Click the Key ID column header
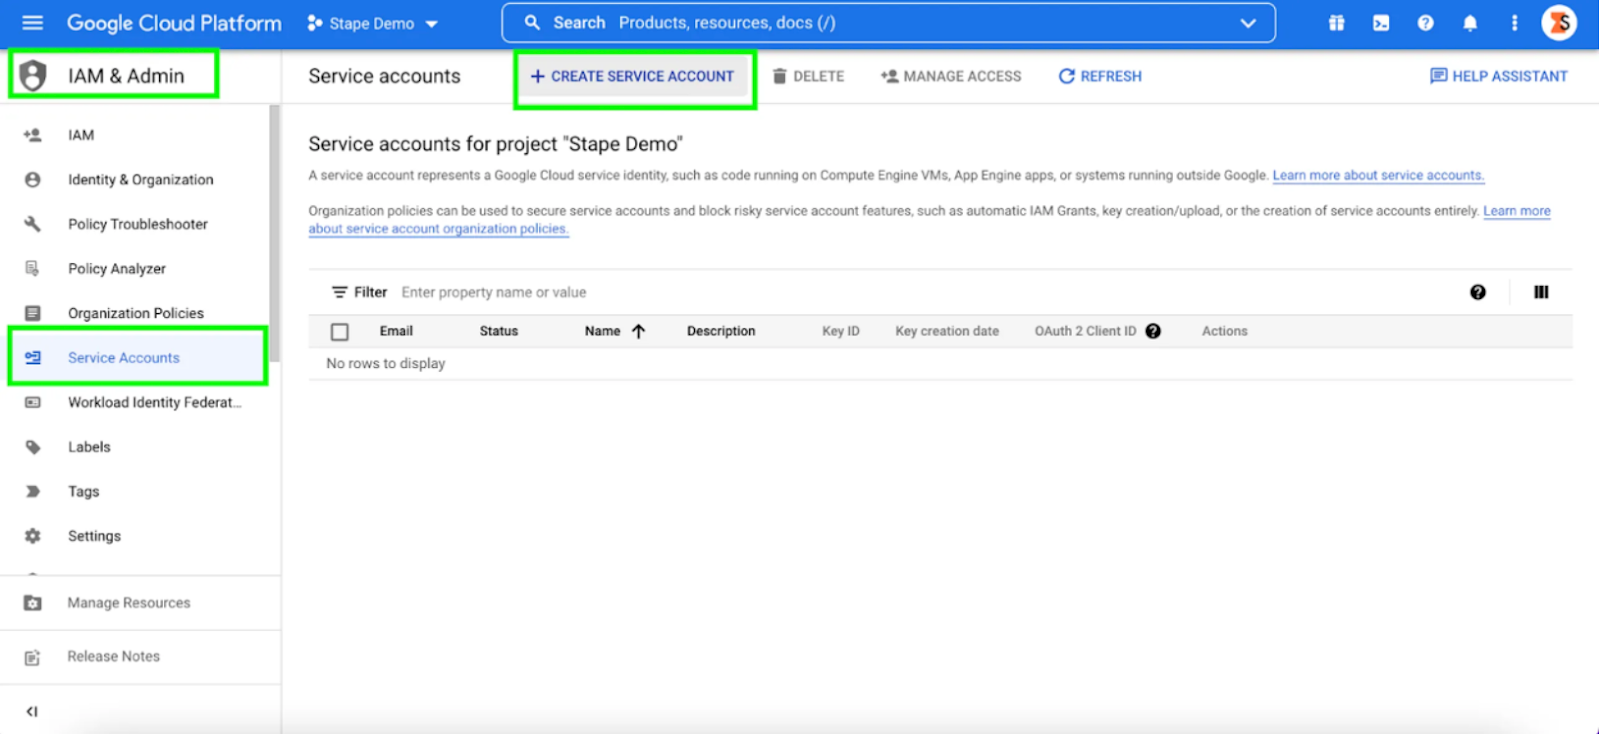The height and width of the screenshot is (734, 1600). [841, 331]
